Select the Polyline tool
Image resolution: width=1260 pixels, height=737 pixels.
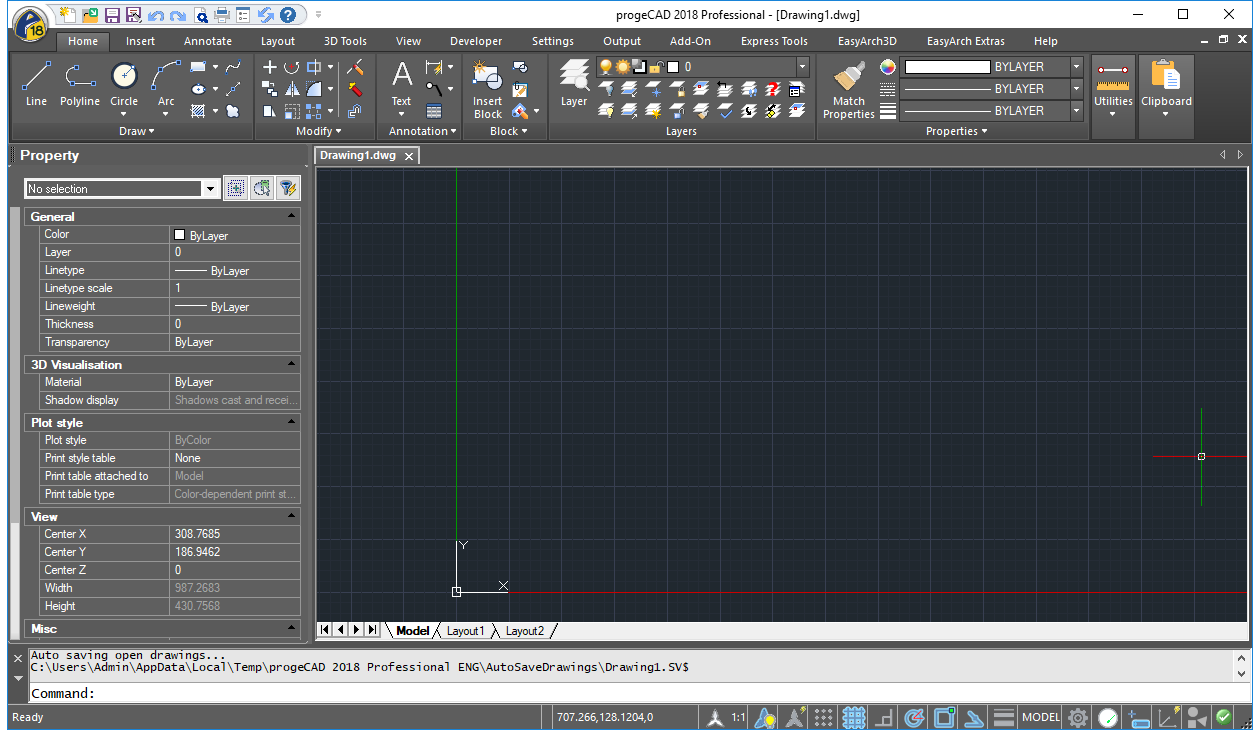(x=79, y=84)
